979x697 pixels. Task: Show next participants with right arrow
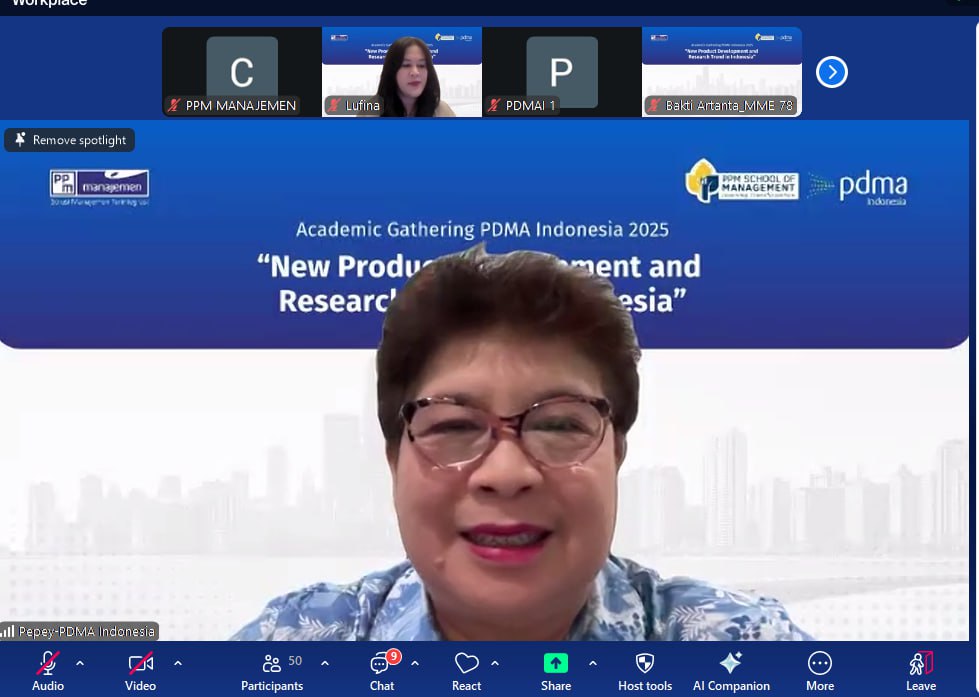tap(832, 72)
